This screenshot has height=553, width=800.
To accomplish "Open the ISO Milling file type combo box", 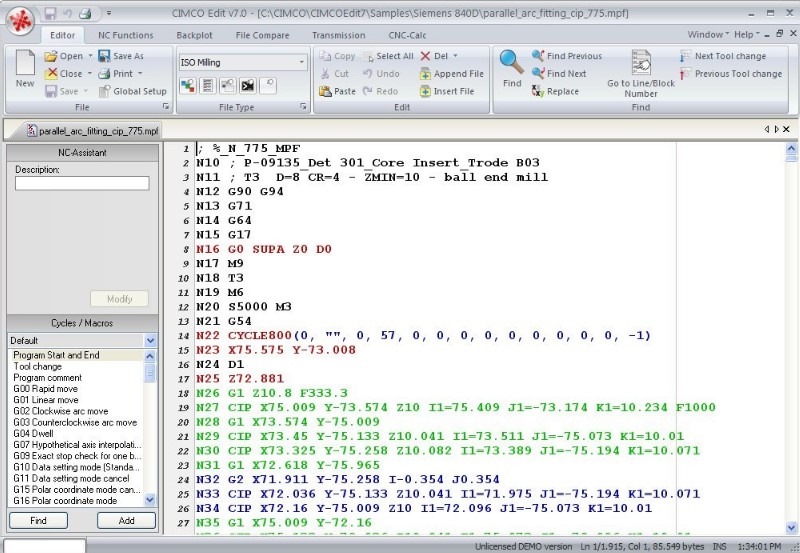I will click(243, 62).
